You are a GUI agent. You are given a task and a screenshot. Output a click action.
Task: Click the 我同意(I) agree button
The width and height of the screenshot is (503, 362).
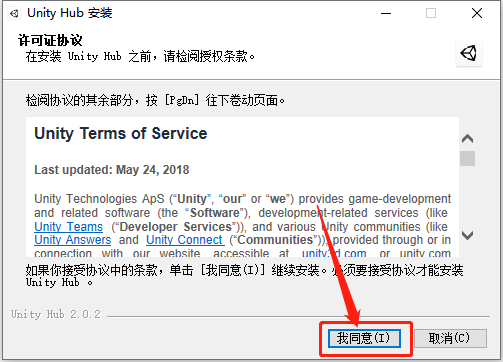click(x=364, y=338)
